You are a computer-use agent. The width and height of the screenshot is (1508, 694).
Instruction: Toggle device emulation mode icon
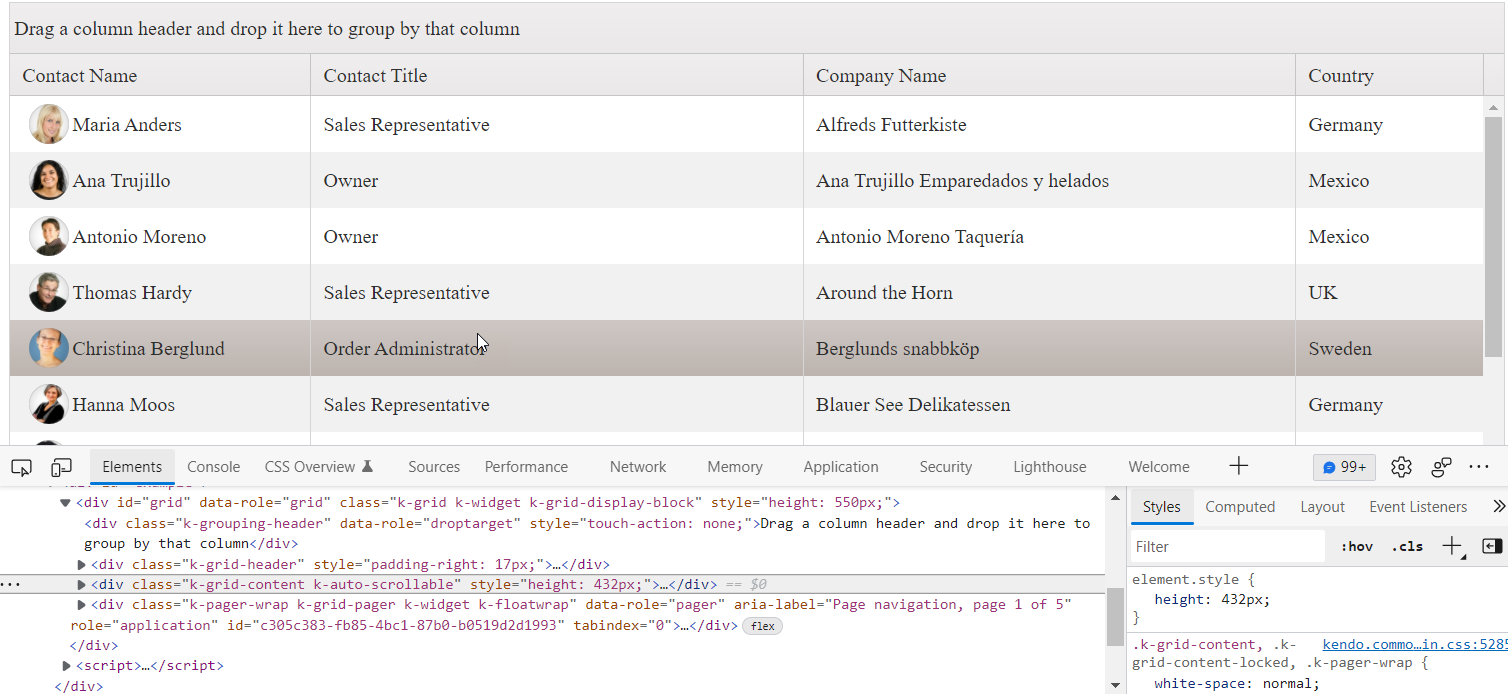62,467
